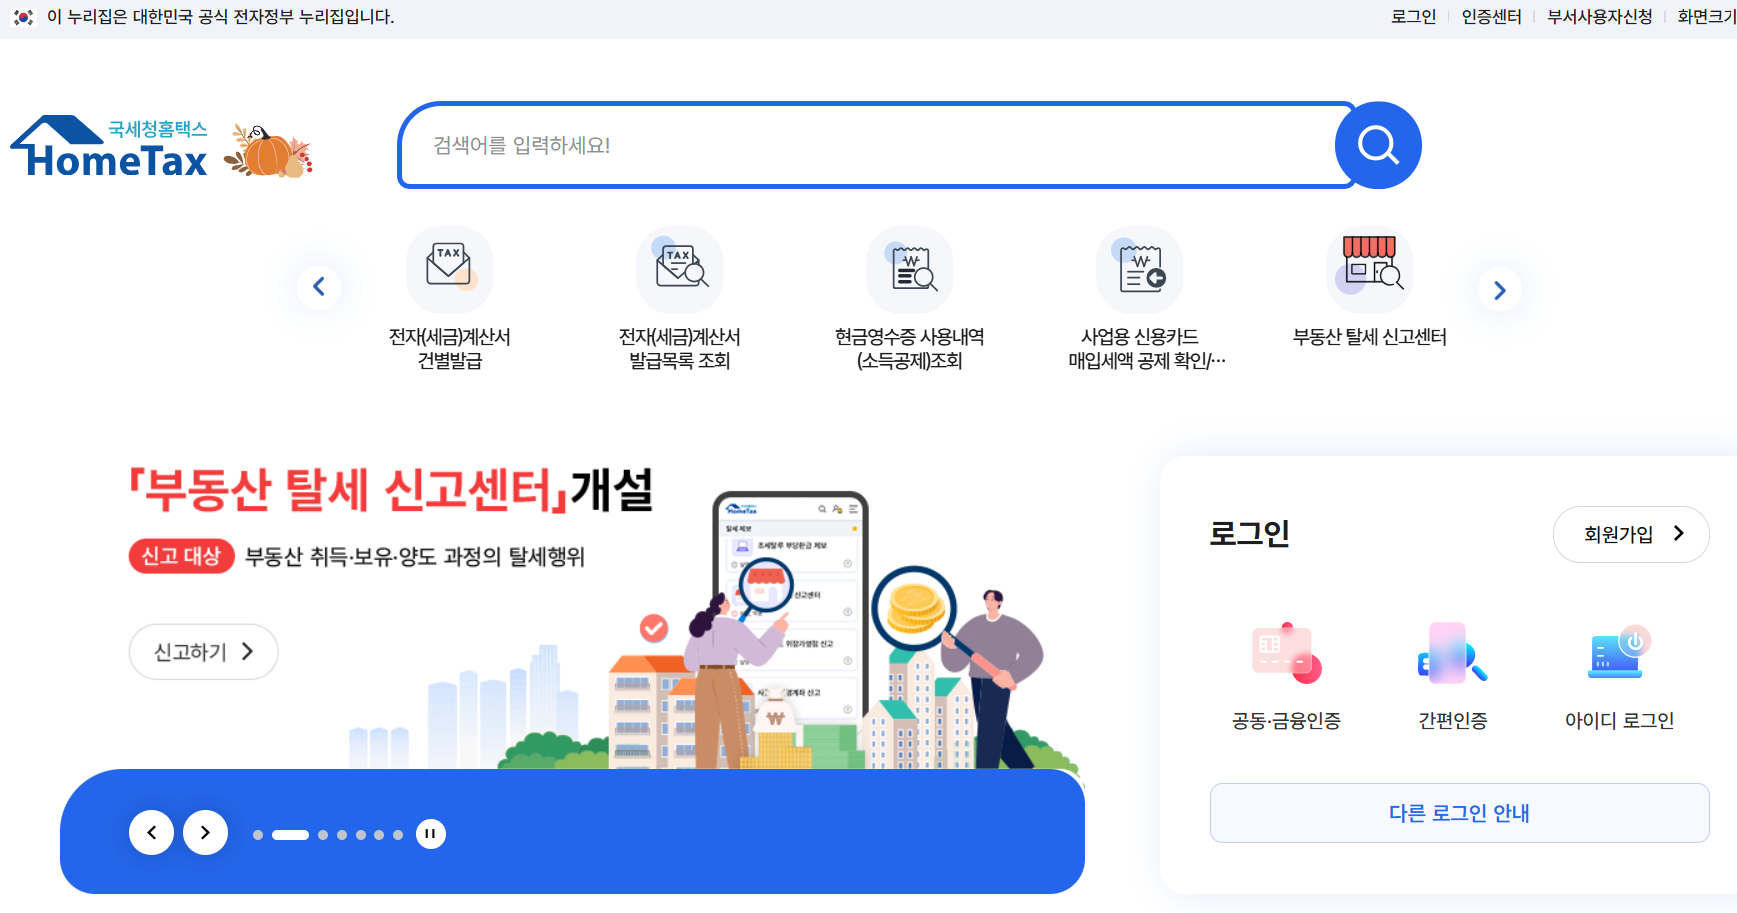The width and height of the screenshot is (1737, 913).
Task: Click the blue magnifier search button
Action: click(x=1378, y=145)
